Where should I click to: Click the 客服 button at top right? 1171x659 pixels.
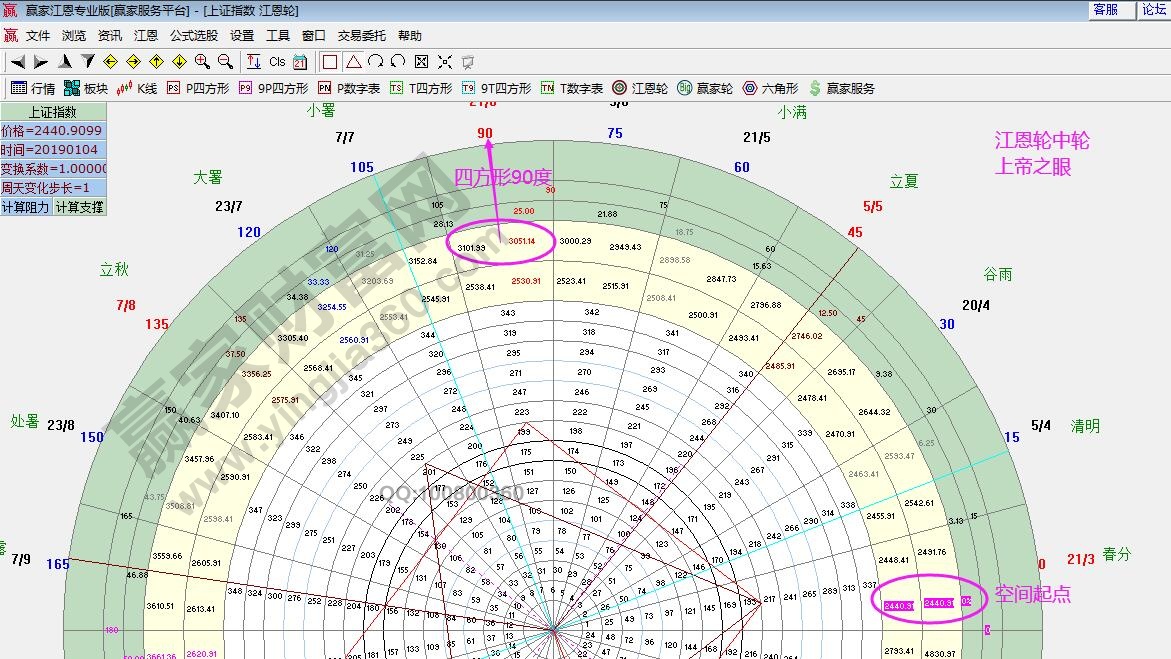tap(1105, 10)
